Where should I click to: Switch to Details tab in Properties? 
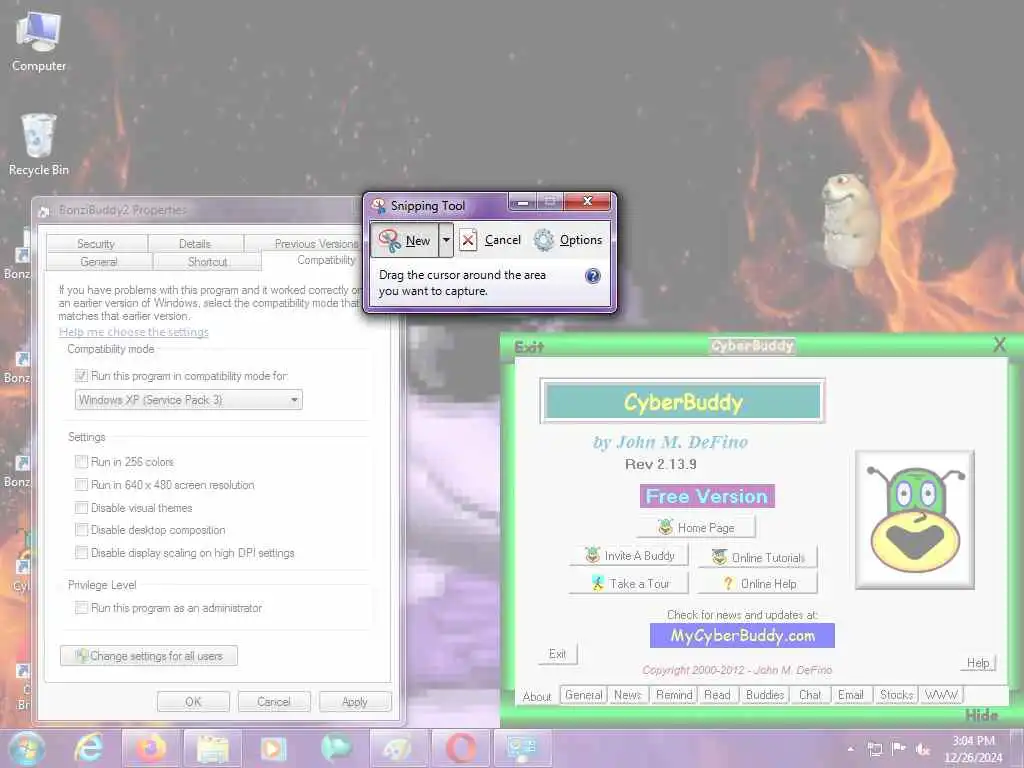195,244
